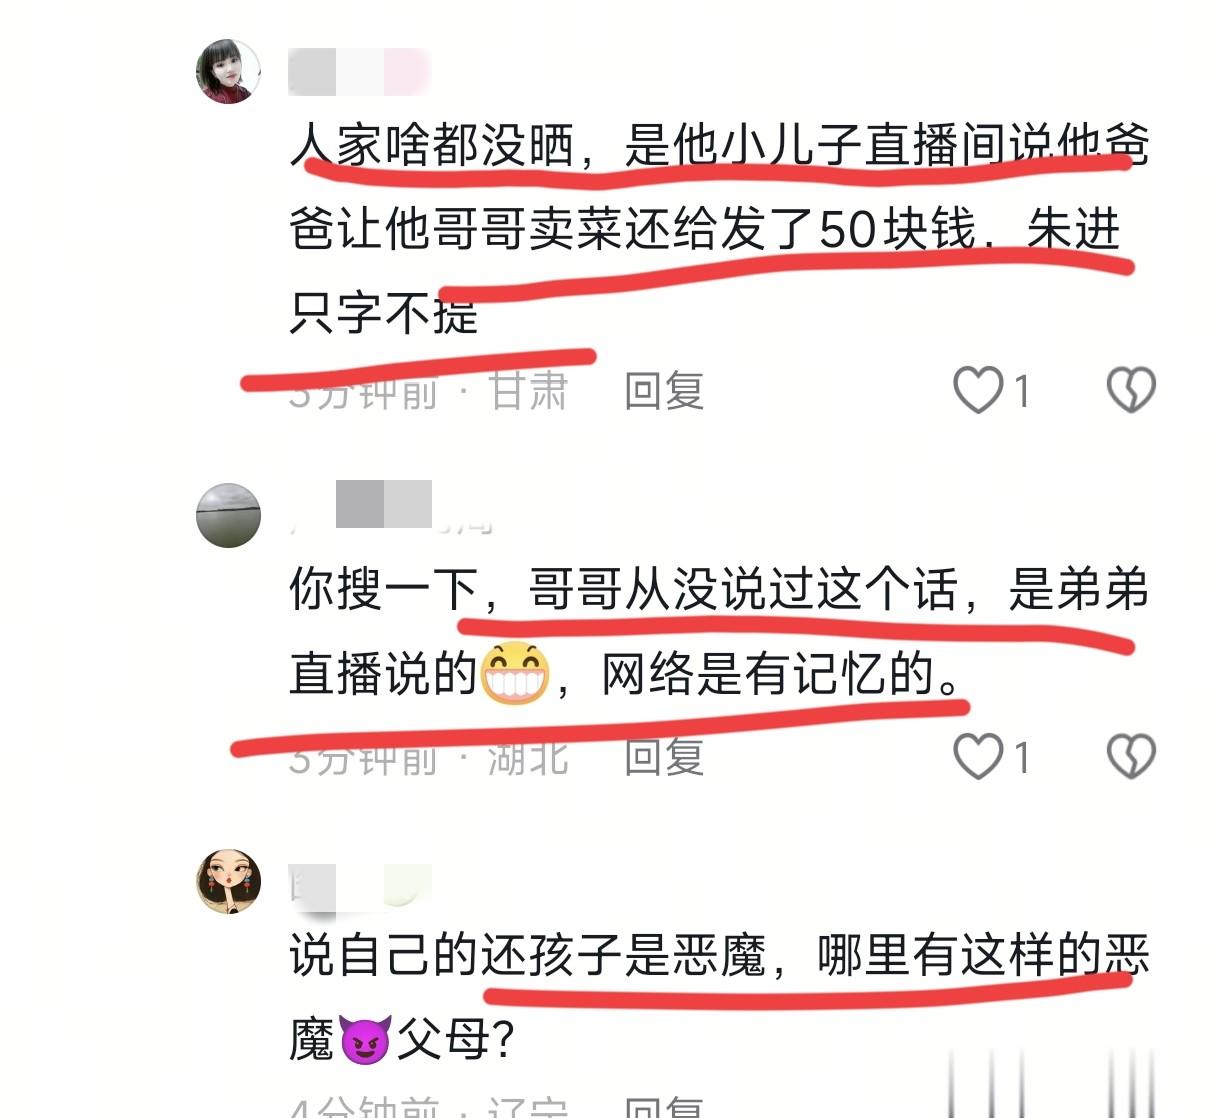1219x1118 pixels.
Task: Open the gray landscape avatar profile
Action: [x=229, y=515]
